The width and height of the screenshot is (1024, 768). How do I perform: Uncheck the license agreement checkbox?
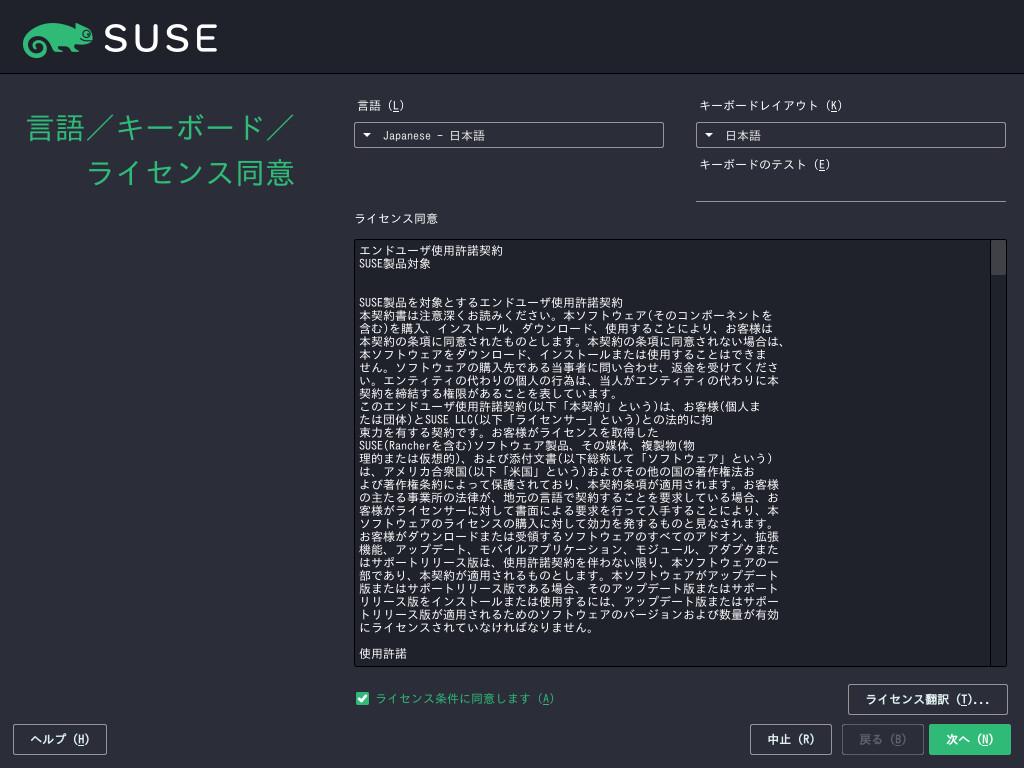[362, 699]
